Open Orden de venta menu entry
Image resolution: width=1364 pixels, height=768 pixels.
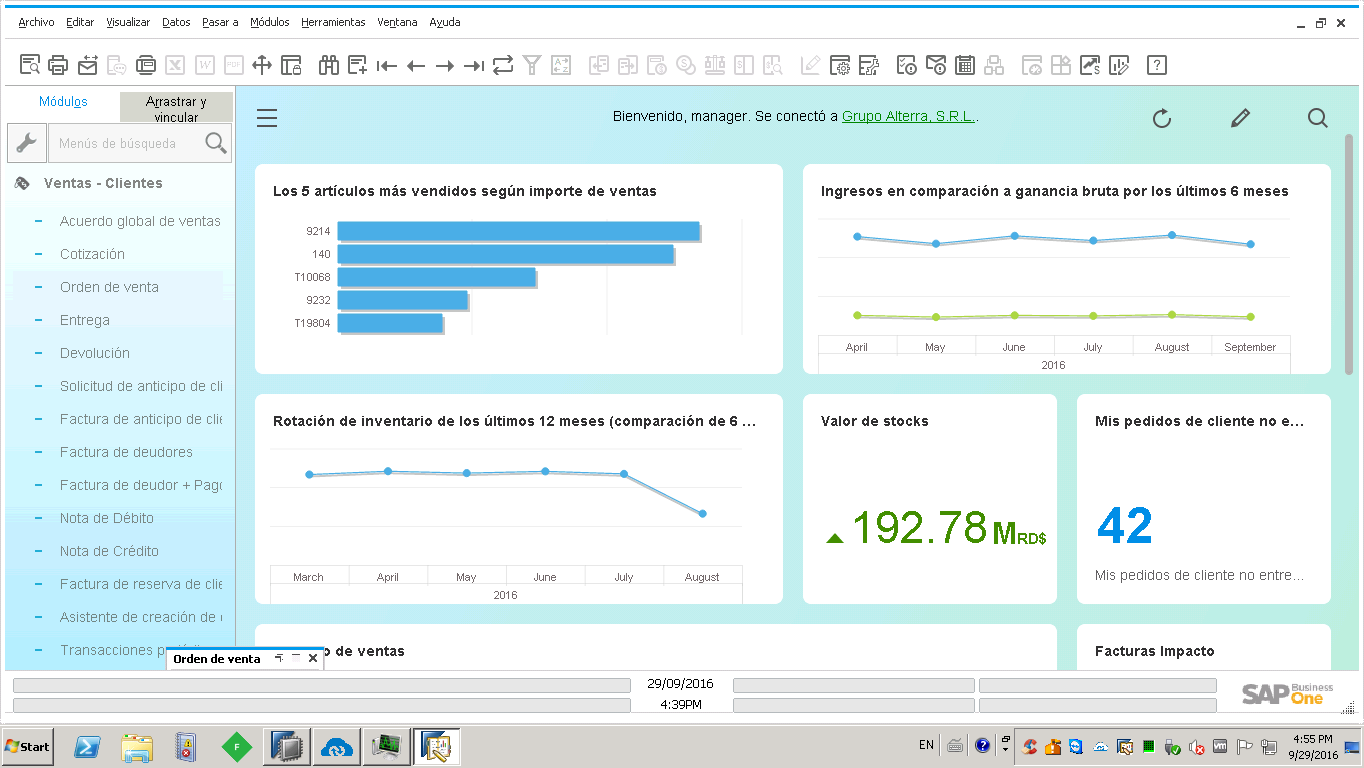109,287
